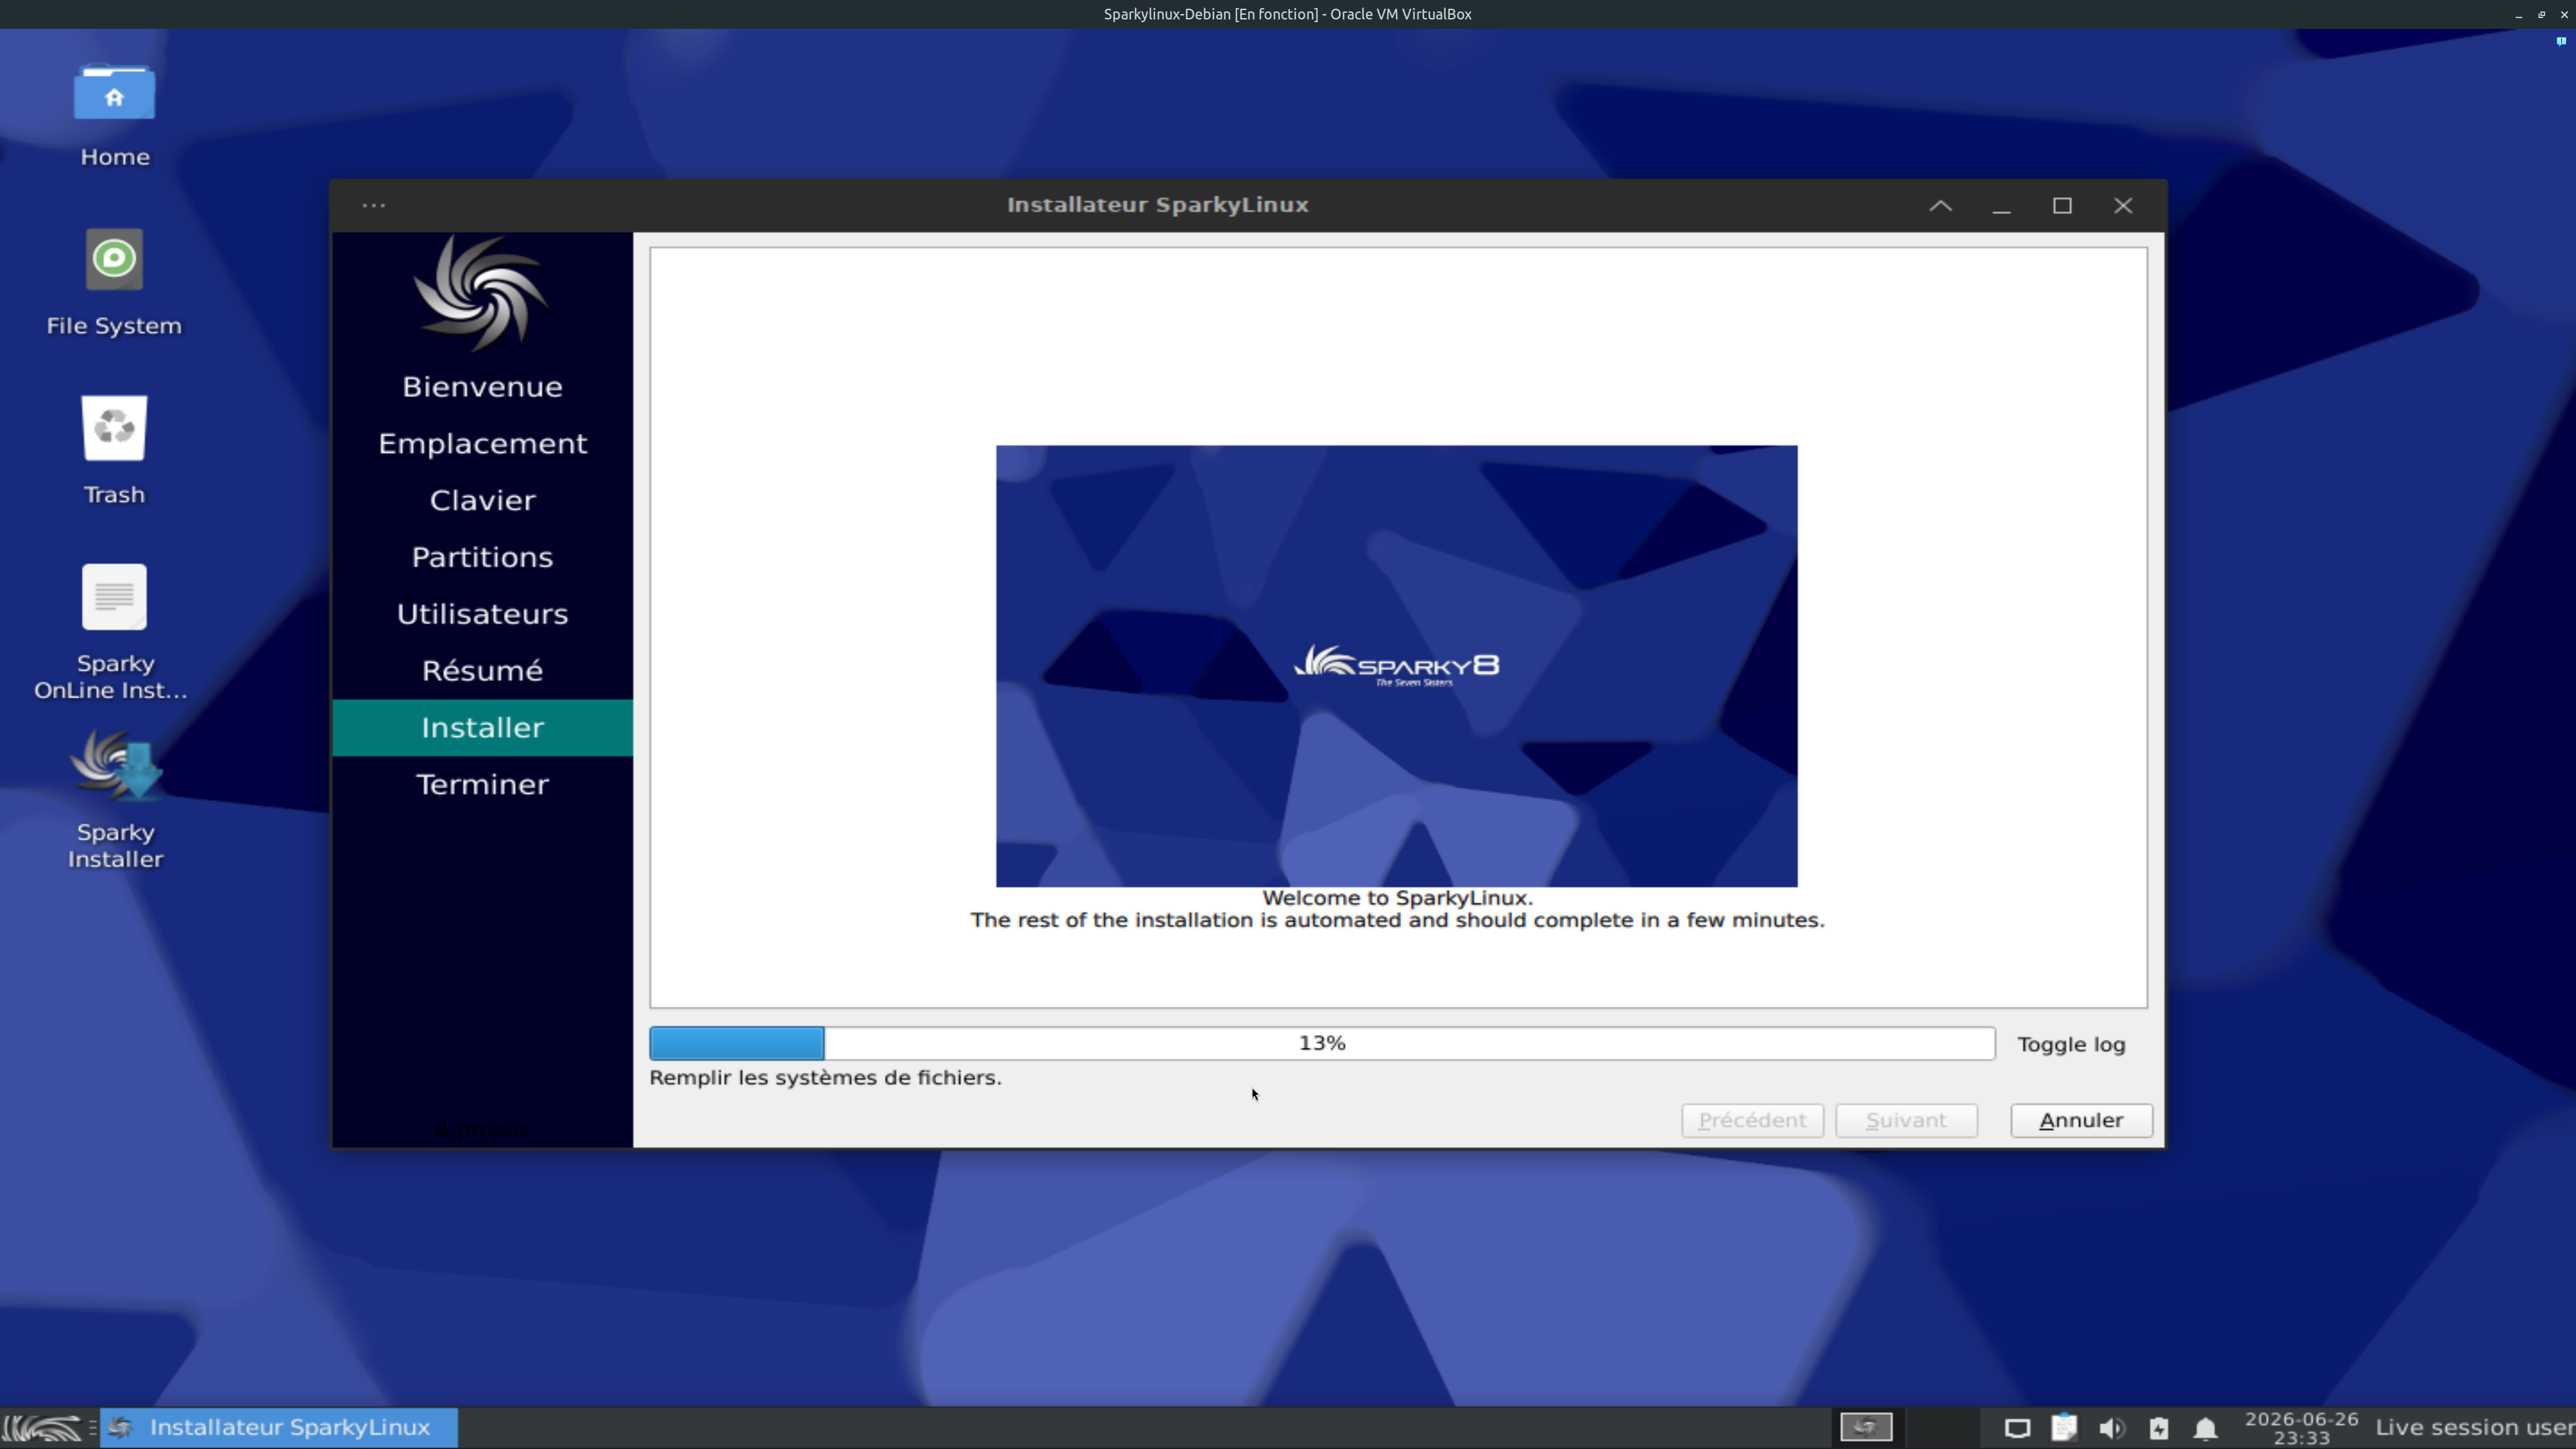Select the Emplacement step in the sidebar
Screen dimensions: 2576x1449
(482, 444)
